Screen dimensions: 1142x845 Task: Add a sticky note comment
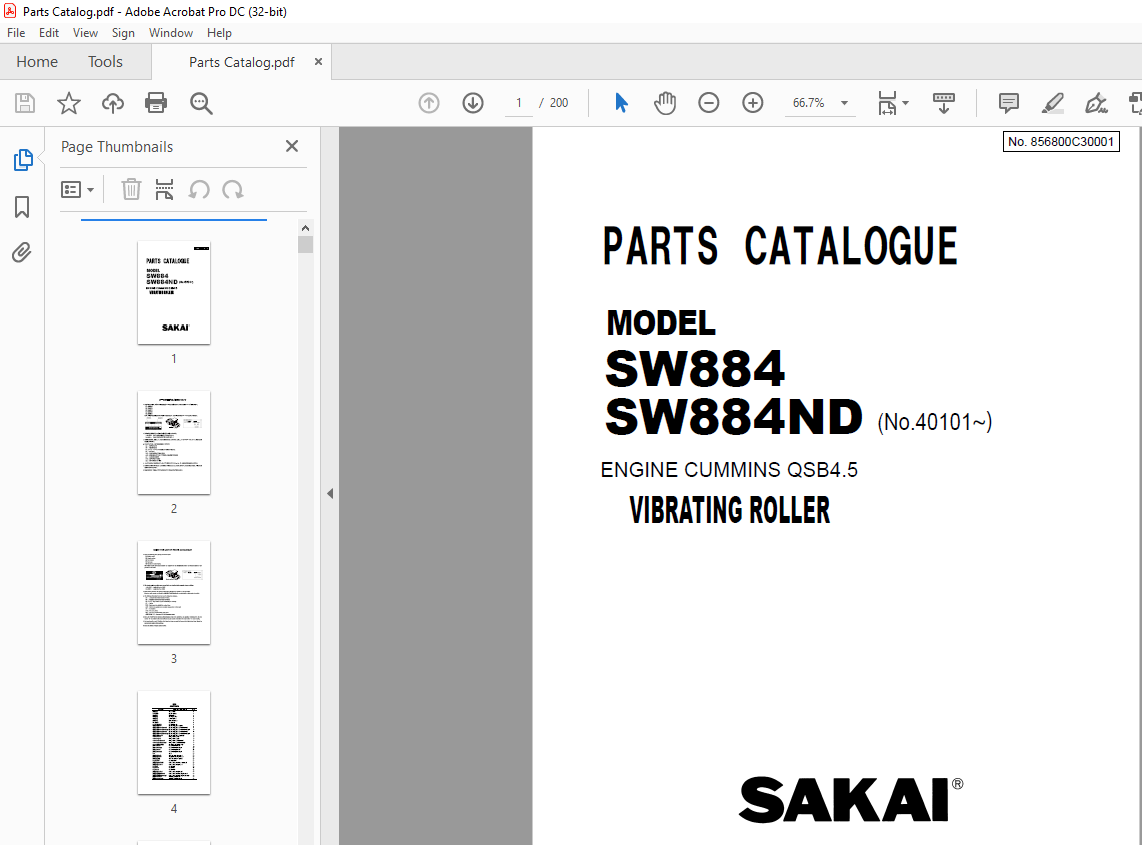[1009, 103]
